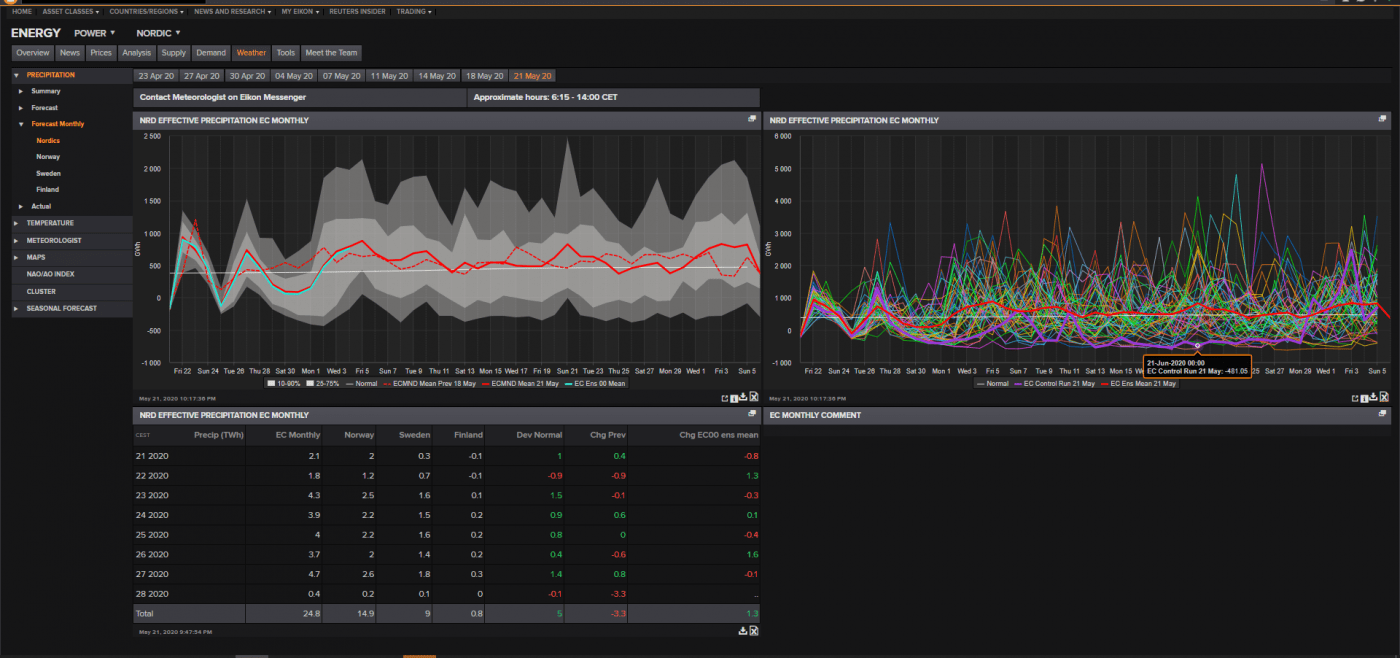Open the NORDIC region dropdown

click(x=157, y=32)
